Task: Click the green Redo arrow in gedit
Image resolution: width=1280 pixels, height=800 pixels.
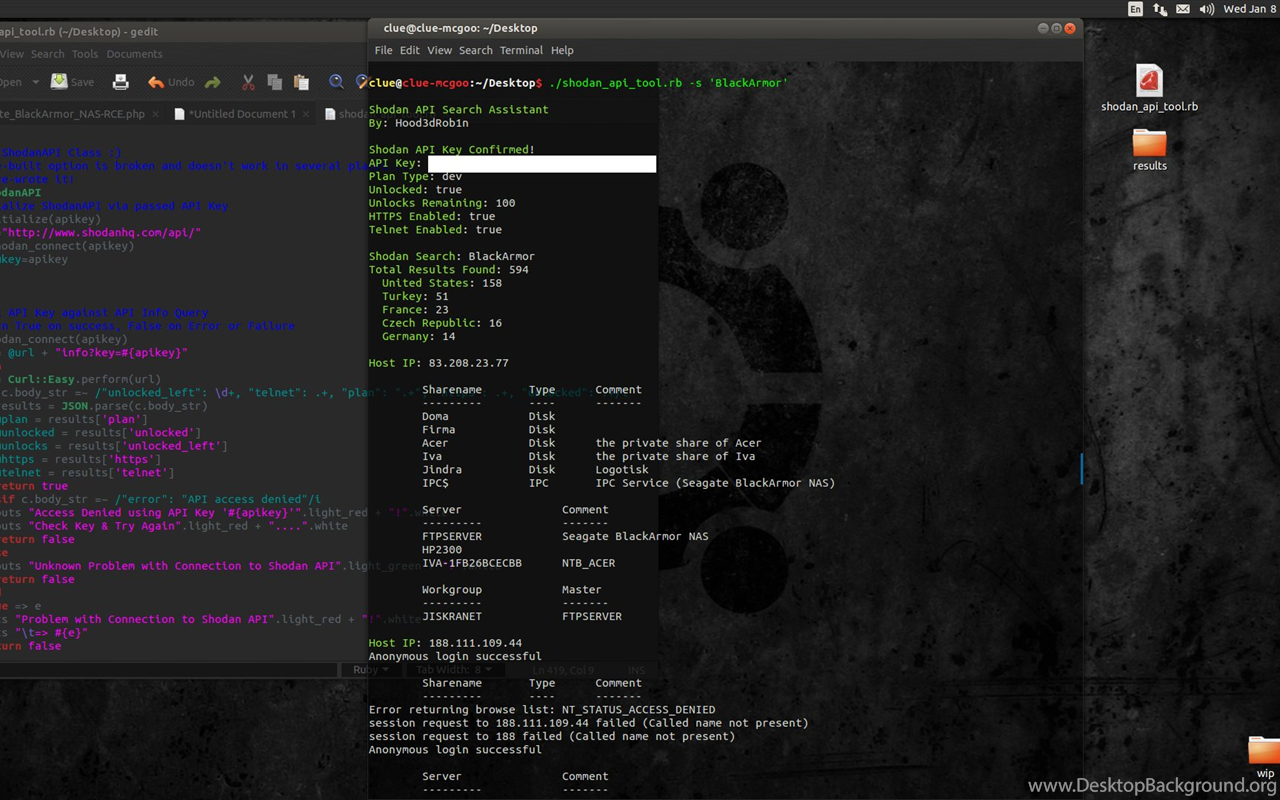Action: coord(212,82)
